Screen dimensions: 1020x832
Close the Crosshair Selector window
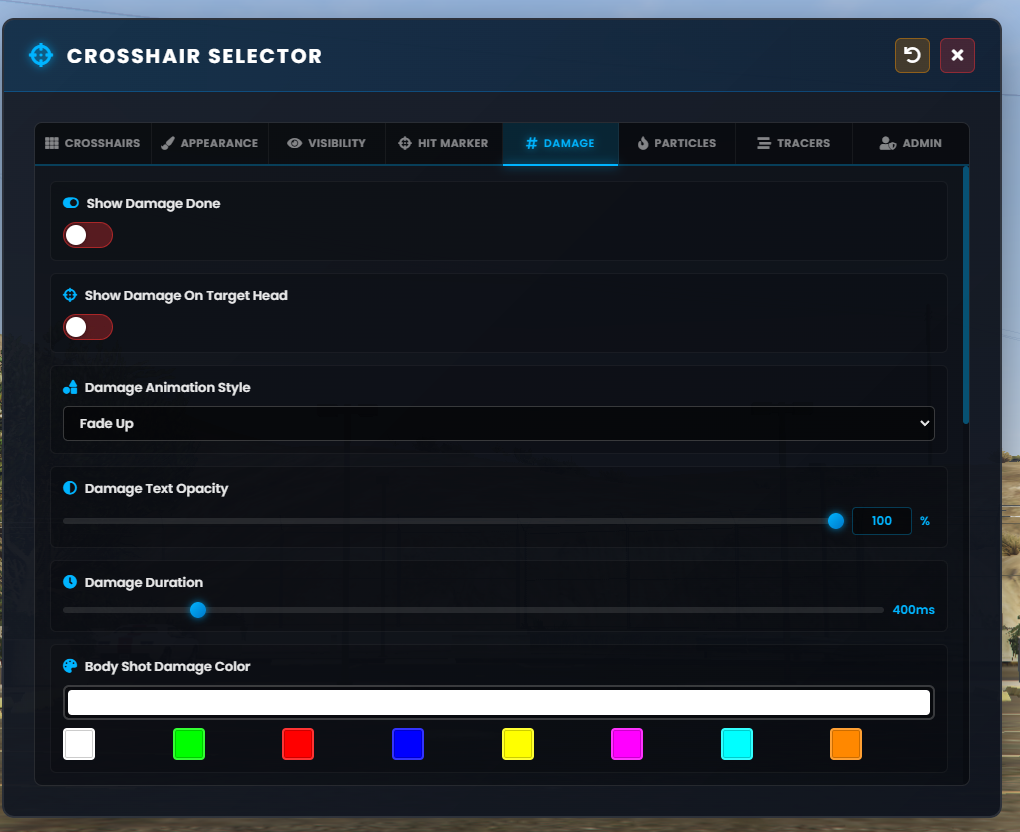click(x=957, y=55)
